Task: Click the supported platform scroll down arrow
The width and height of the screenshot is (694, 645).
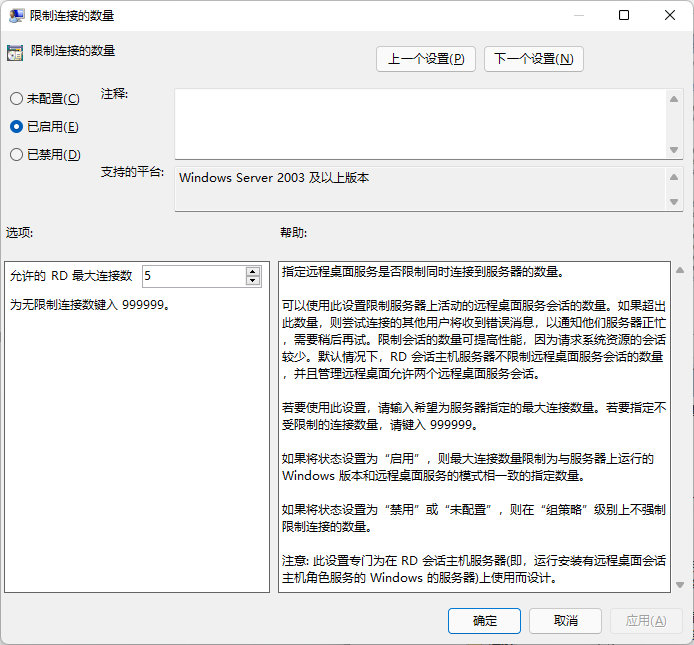Action: [674, 202]
